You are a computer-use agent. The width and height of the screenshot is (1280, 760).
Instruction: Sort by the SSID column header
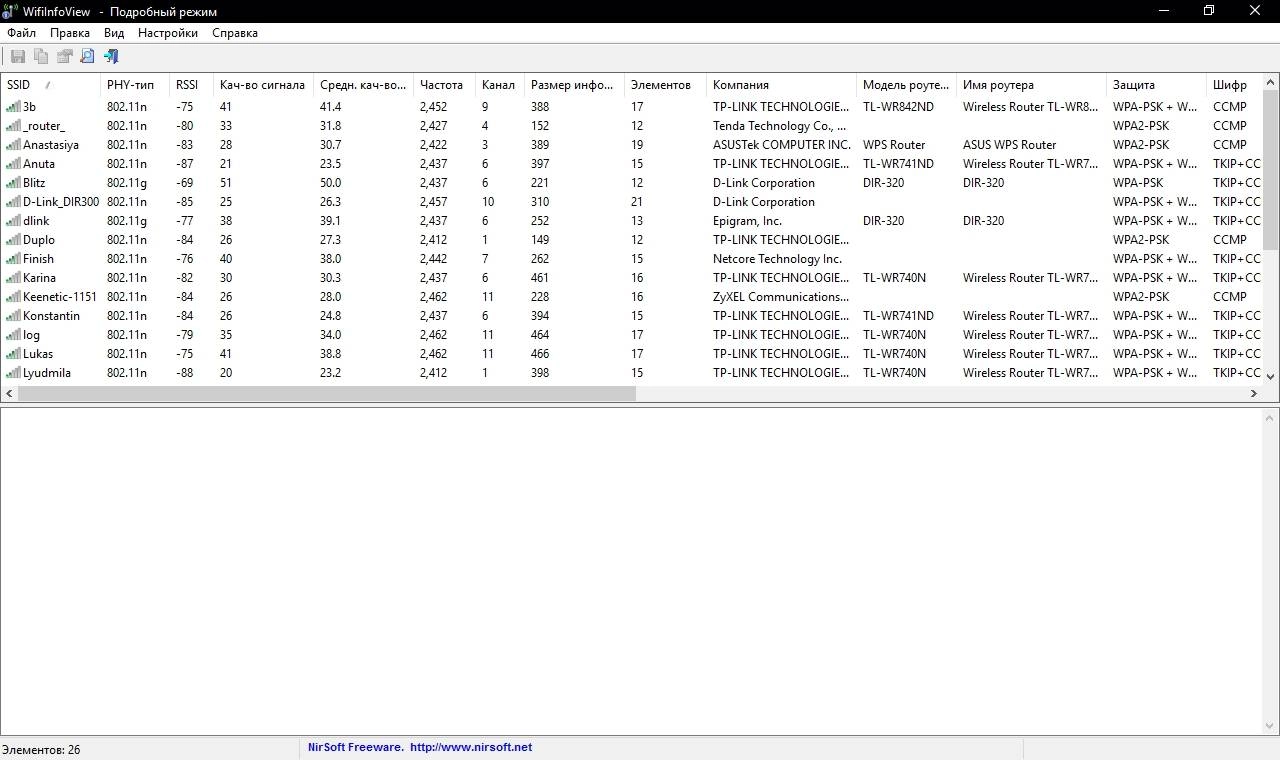50,85
